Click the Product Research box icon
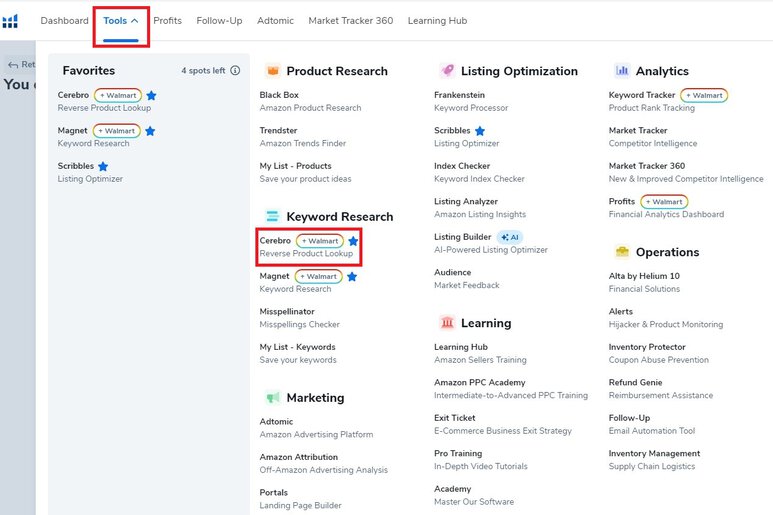 tap(272, 71)
